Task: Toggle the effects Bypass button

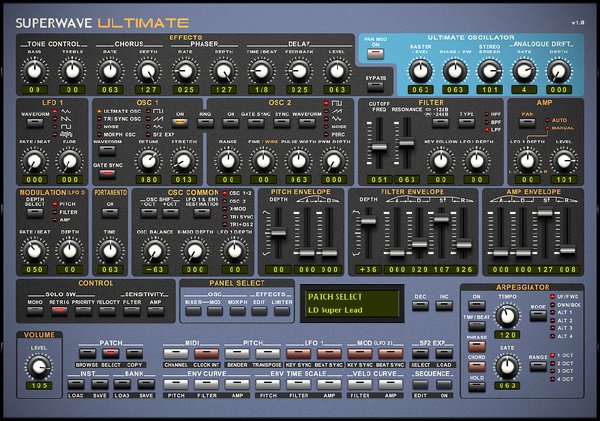Action: point(375,87)
